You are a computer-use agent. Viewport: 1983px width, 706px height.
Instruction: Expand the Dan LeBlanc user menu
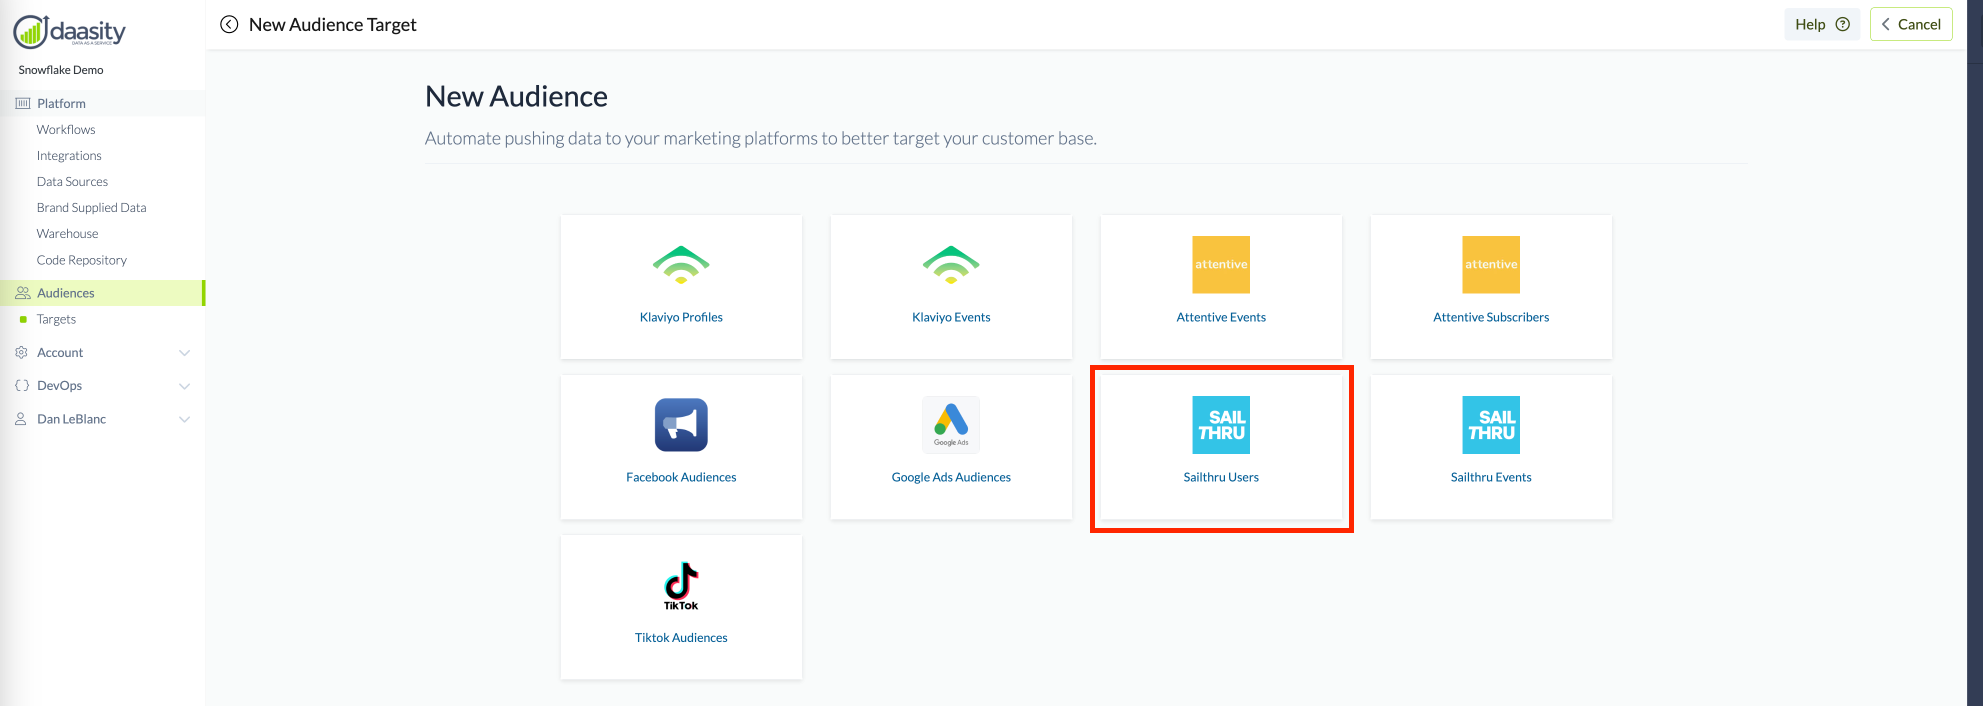point(184,419)
